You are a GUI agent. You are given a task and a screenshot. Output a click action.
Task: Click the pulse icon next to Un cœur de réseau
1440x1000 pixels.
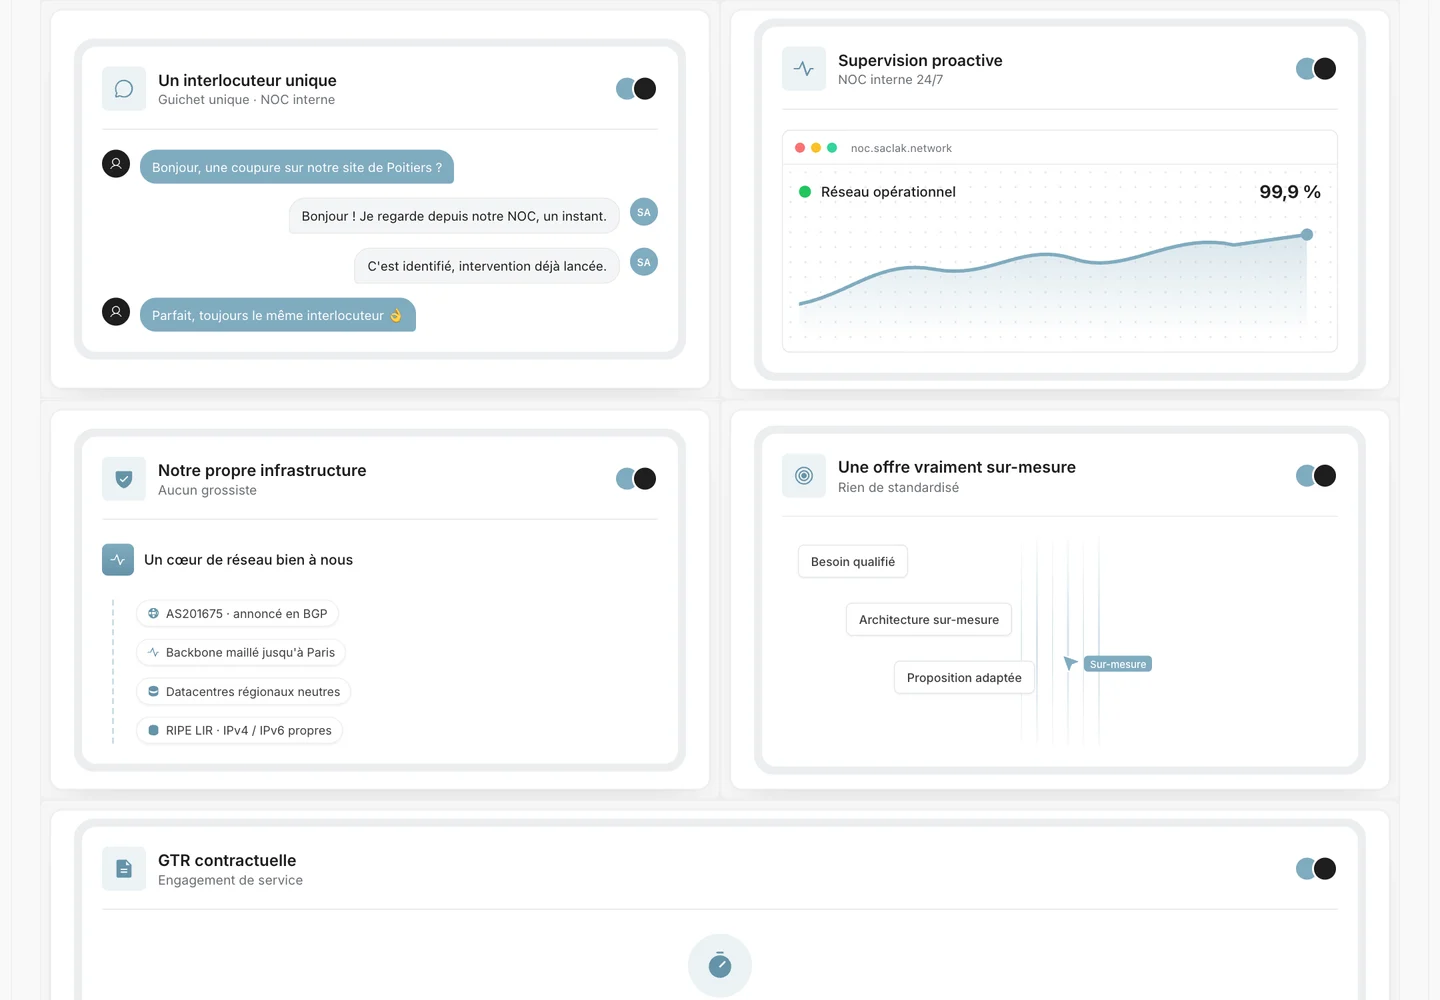pos(118,560)
